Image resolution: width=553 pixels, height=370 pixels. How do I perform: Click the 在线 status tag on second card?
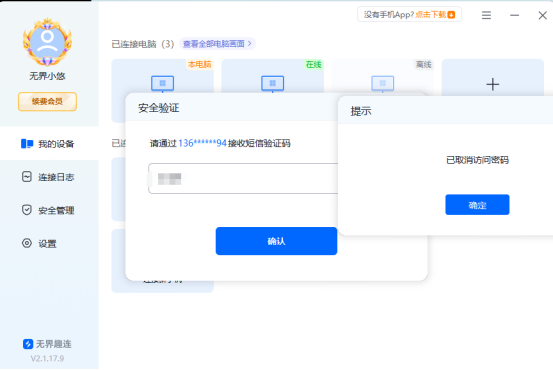point(314,65)
